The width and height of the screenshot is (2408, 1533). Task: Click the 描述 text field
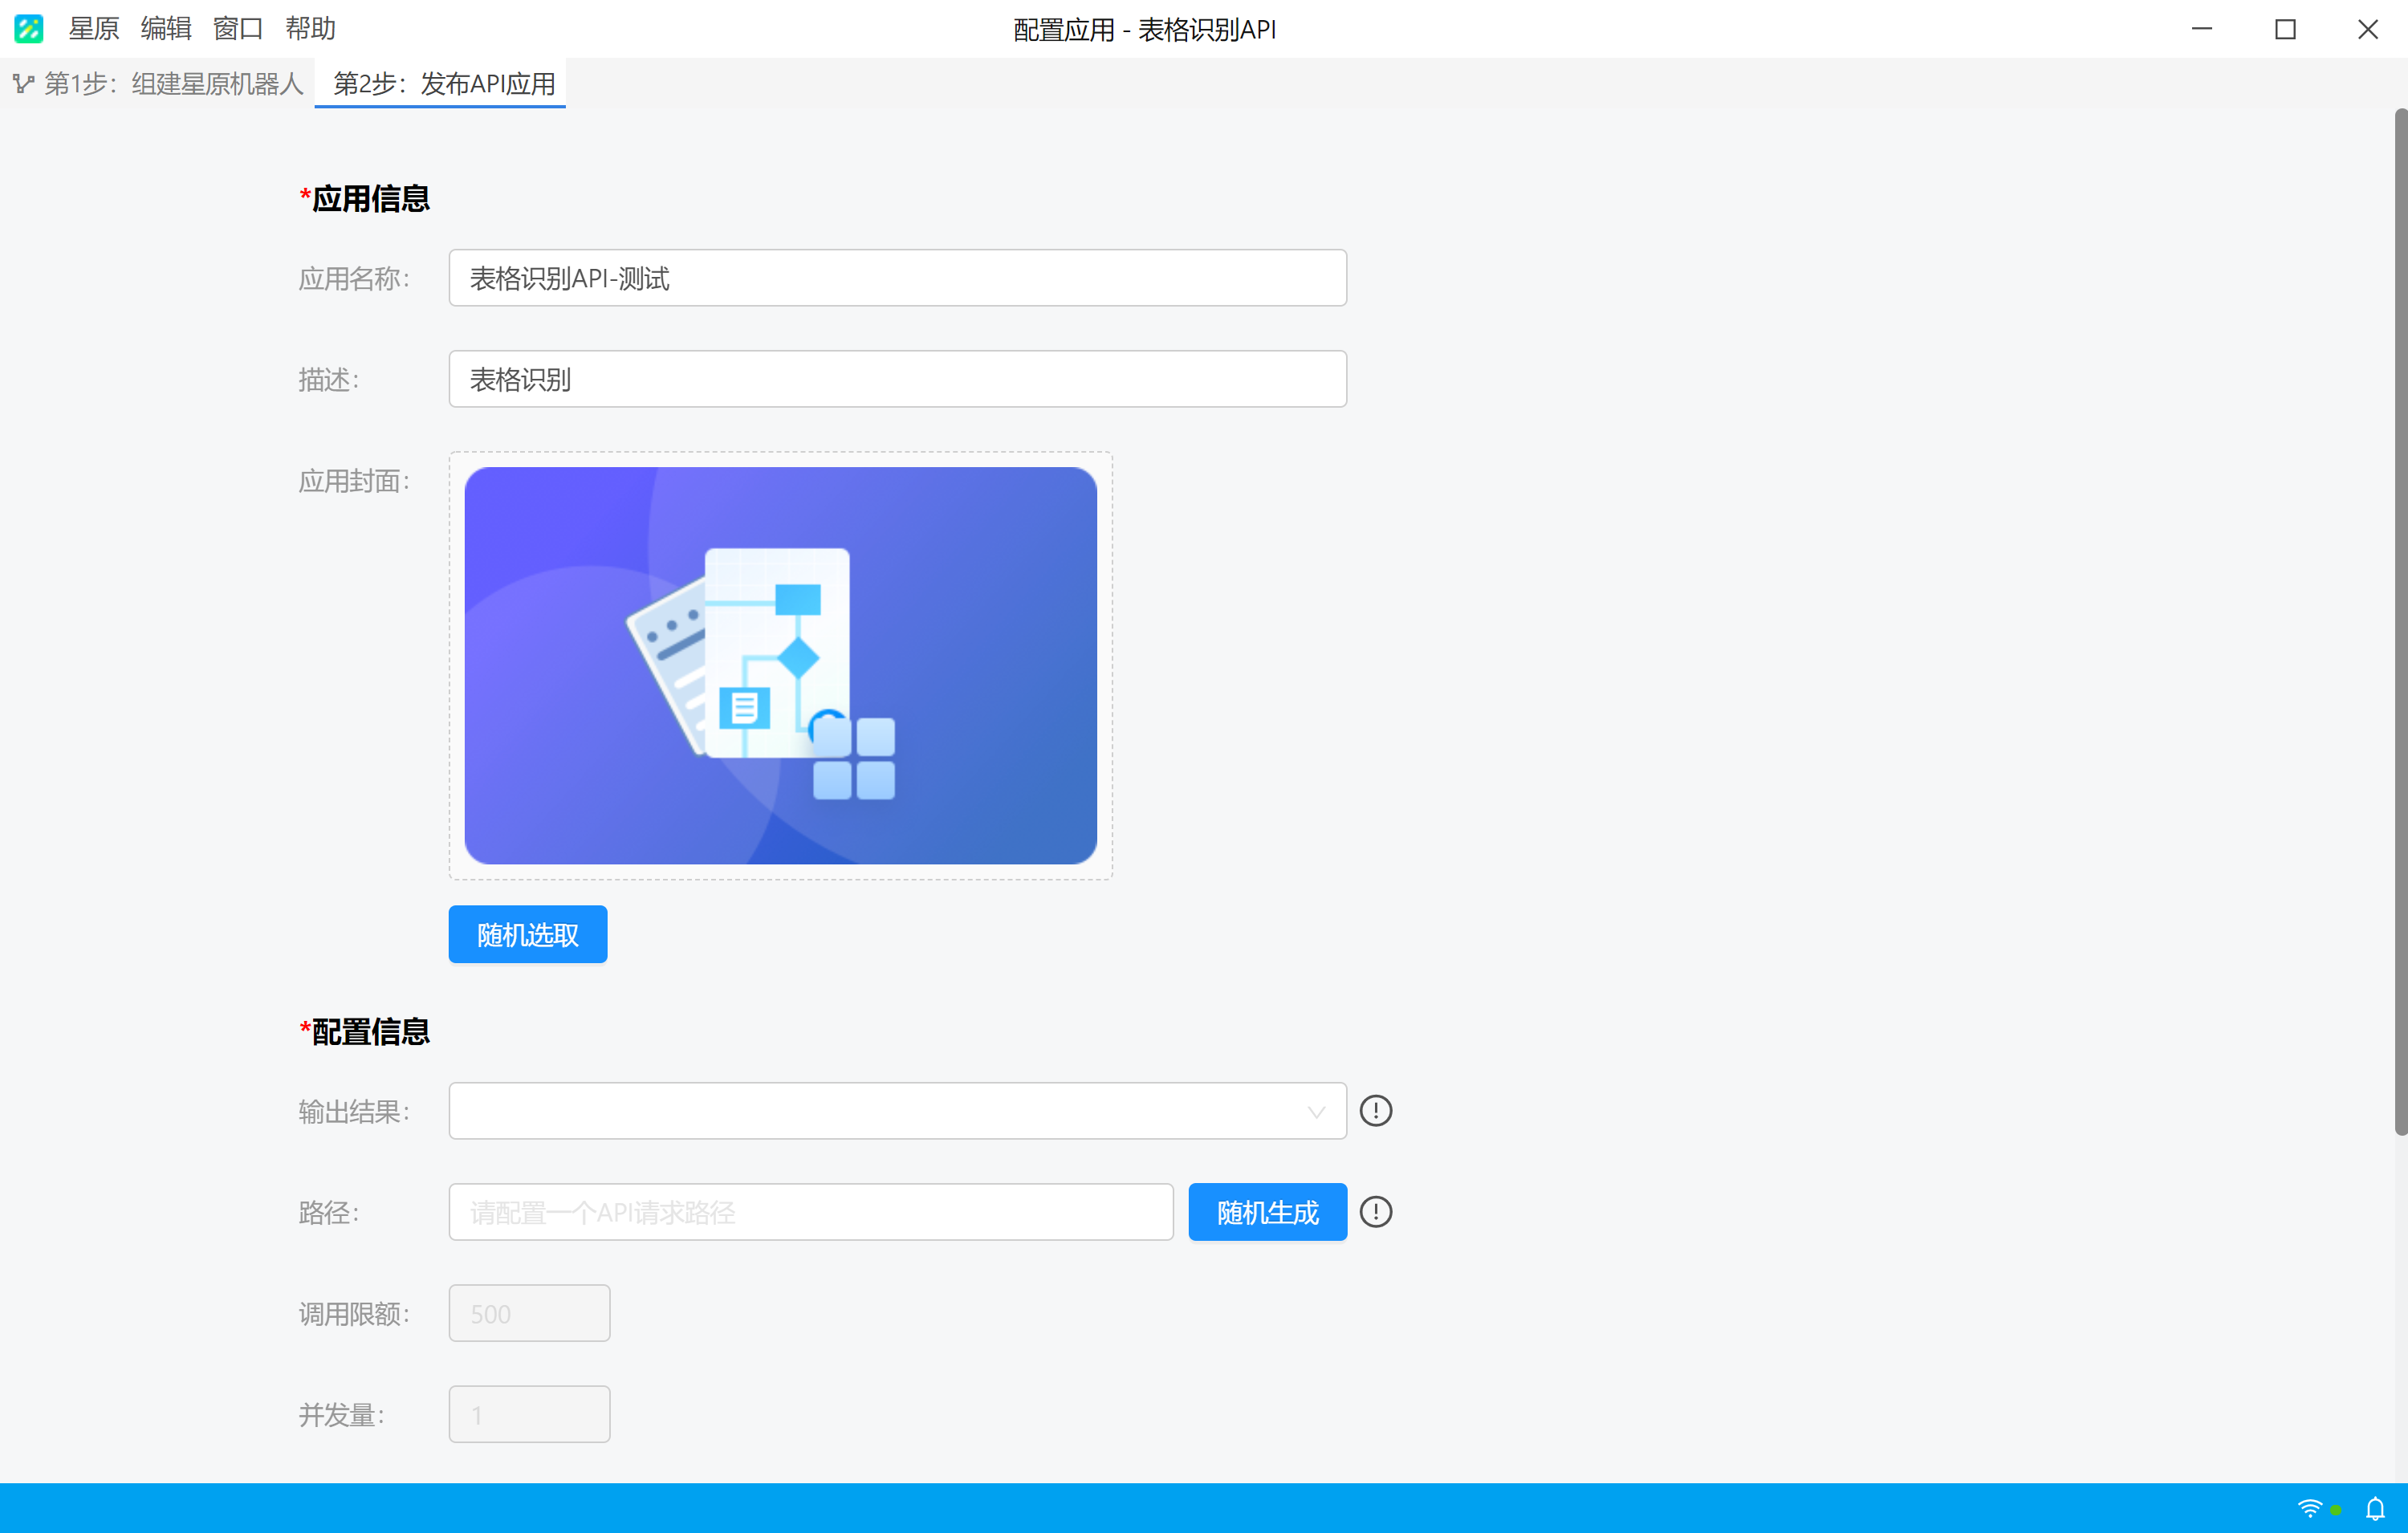coord(897,379)
